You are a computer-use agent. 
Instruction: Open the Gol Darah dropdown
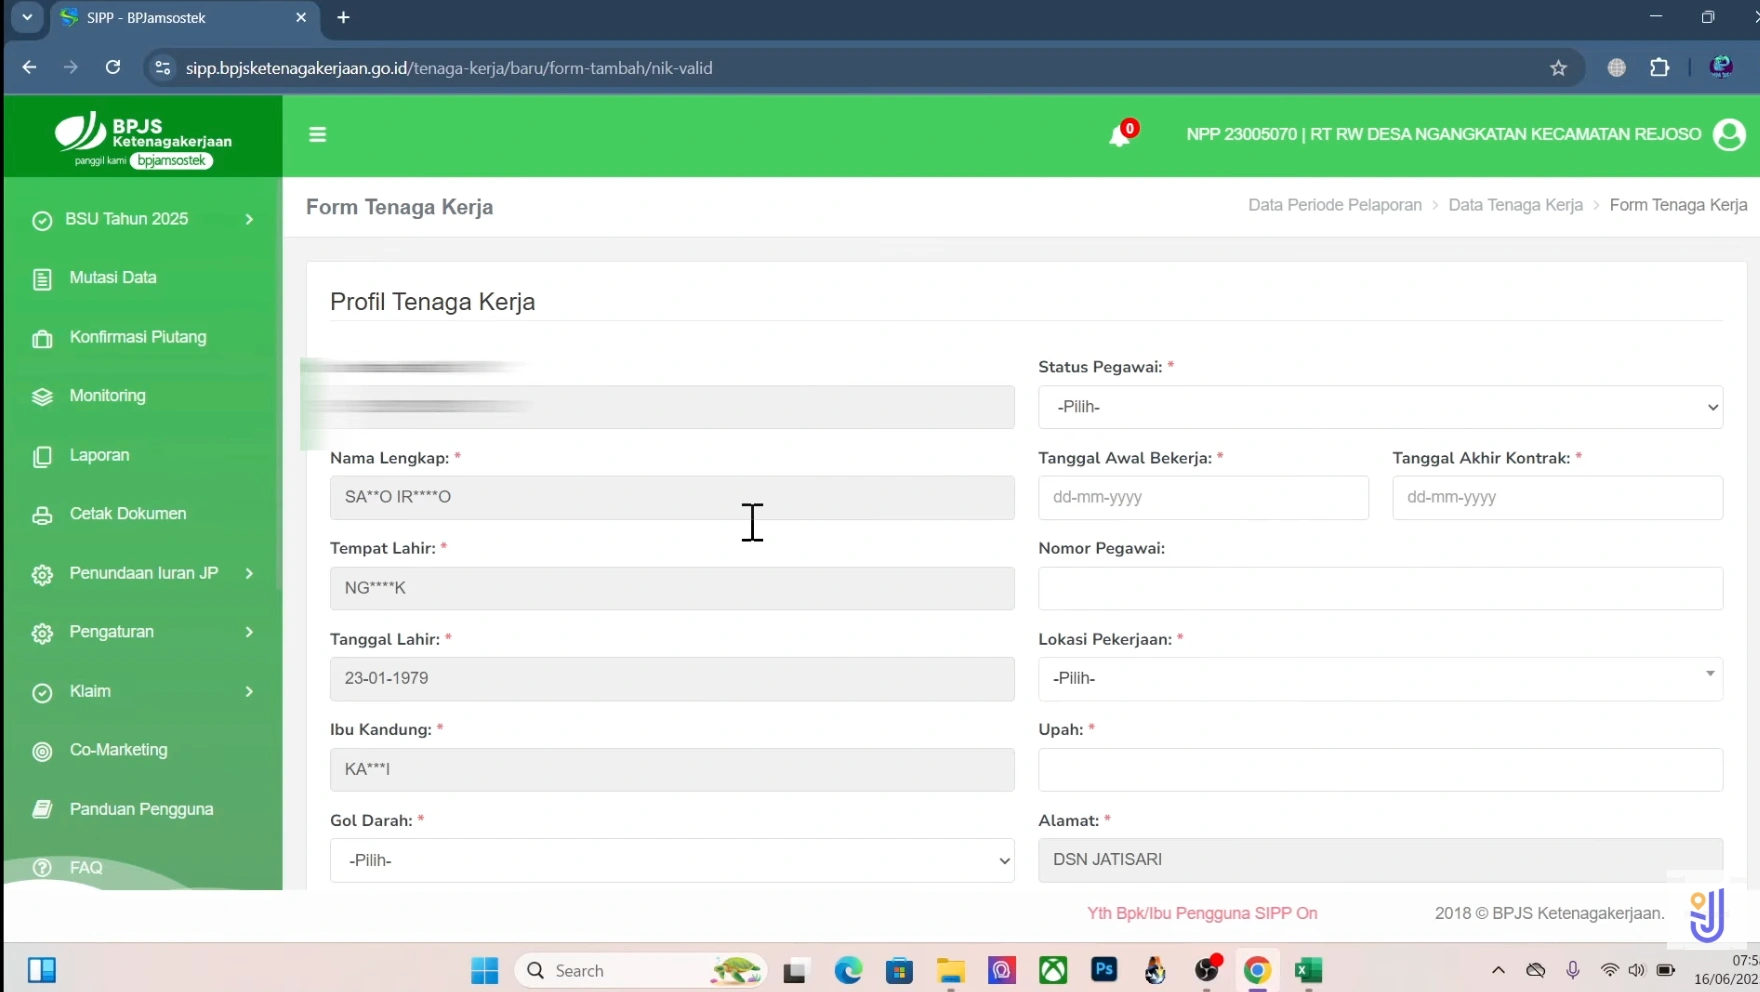(672, 860)
